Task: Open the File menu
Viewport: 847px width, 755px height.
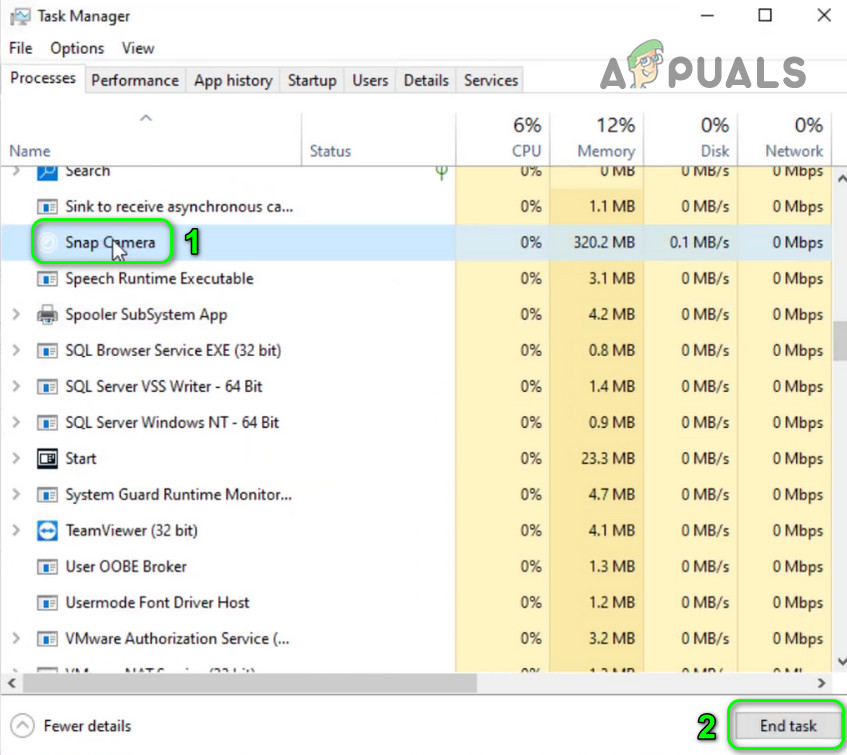Action: [21, 49]
